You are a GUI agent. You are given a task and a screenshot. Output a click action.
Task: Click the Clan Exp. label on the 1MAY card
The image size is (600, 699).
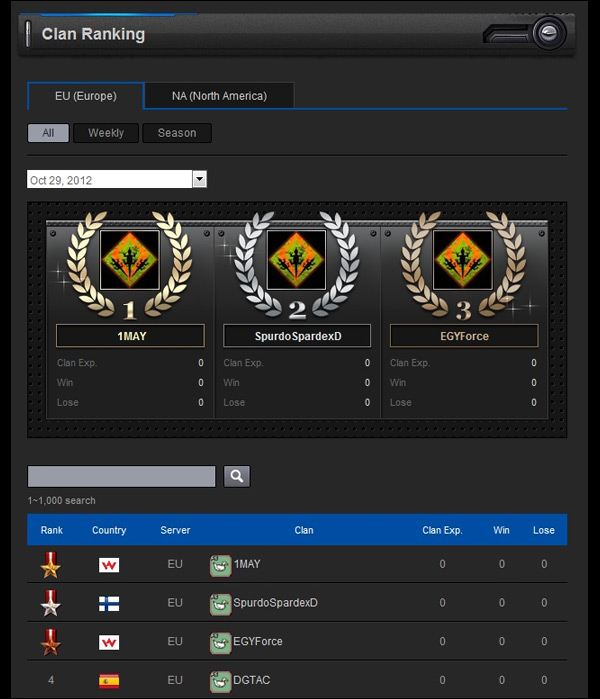click(77, 363)
